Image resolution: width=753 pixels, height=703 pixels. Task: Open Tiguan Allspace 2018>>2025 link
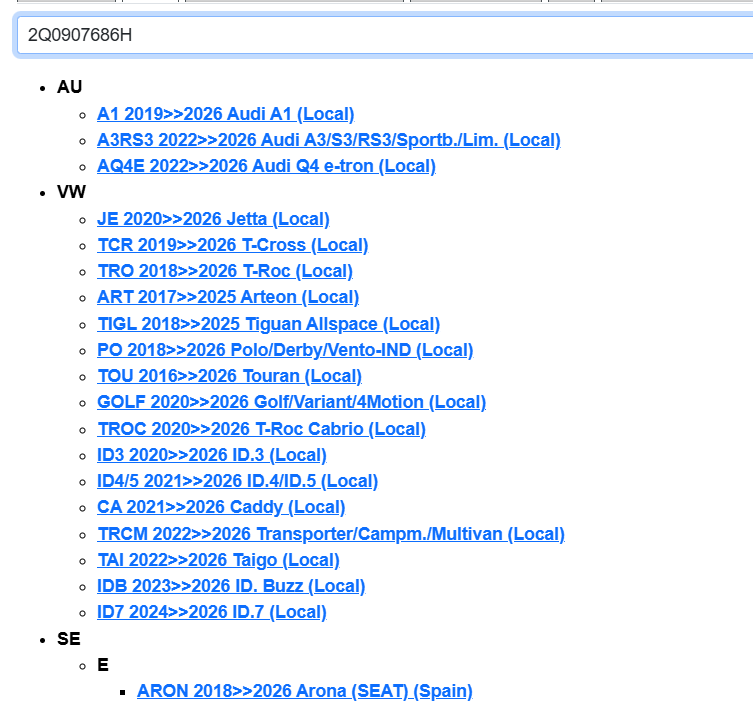point(268,324)
